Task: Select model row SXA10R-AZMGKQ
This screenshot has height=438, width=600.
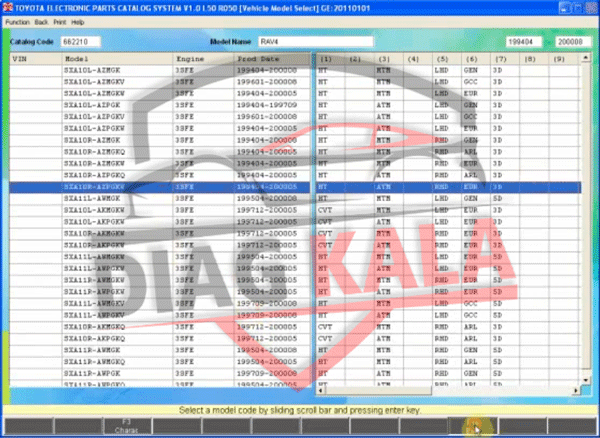Action: [x=295, y=152]
